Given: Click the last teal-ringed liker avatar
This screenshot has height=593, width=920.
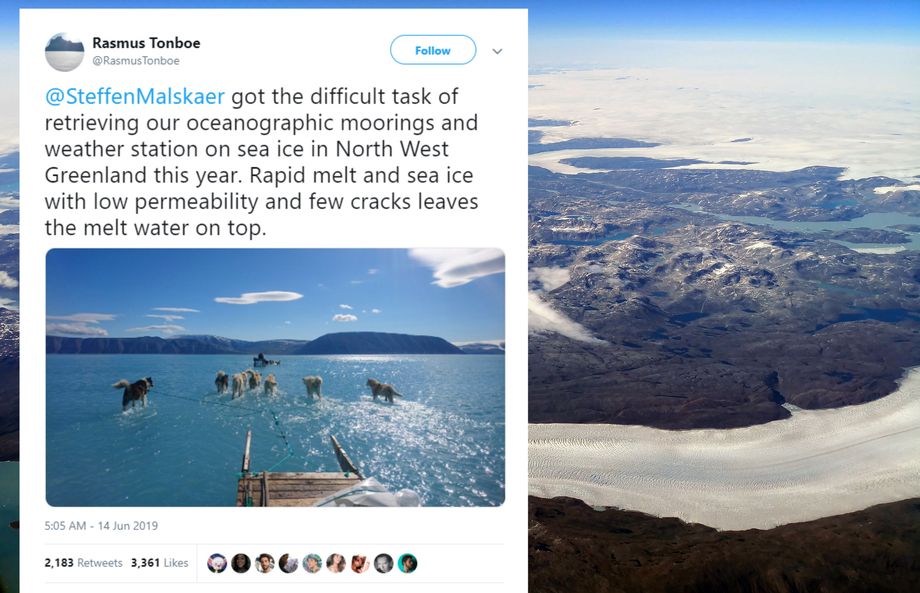Looking at the screenshot, I should pos(407,563).
